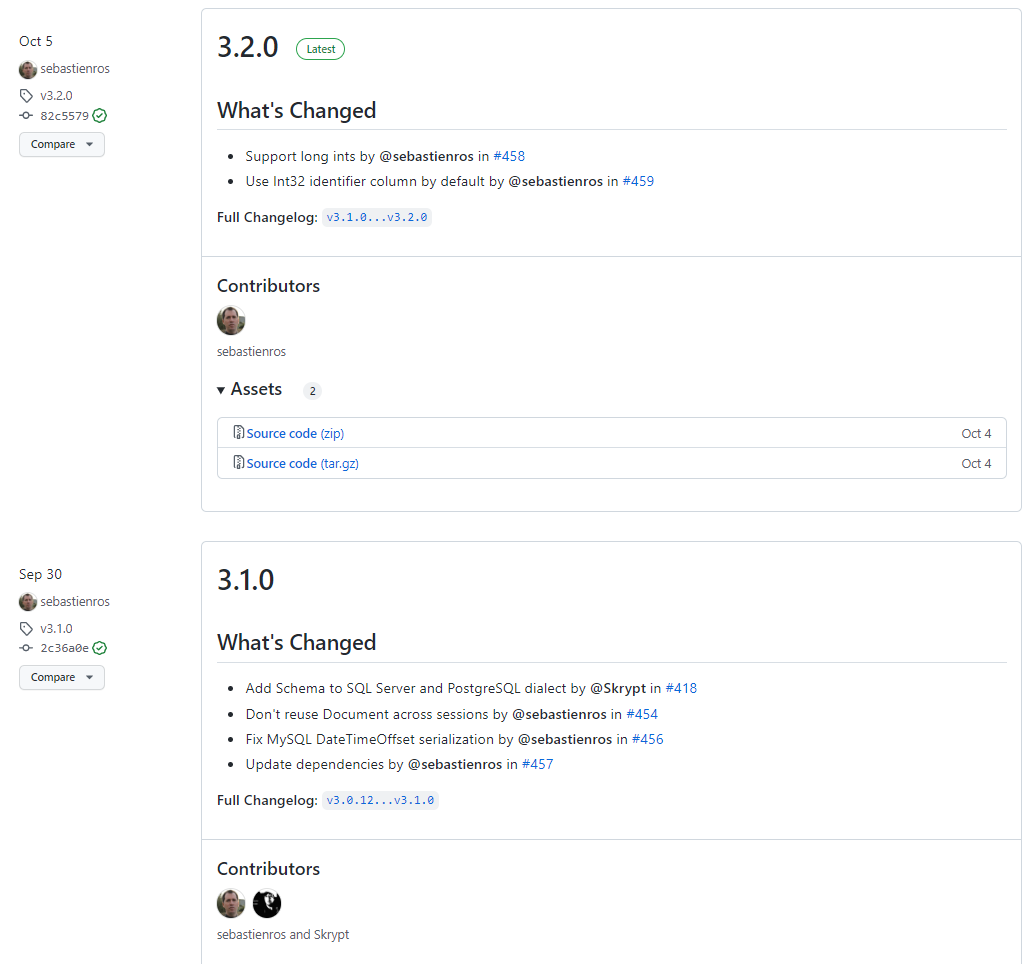Click green verified check next to 82c5579
This screenshot has width=1033, height=964.
99,116
